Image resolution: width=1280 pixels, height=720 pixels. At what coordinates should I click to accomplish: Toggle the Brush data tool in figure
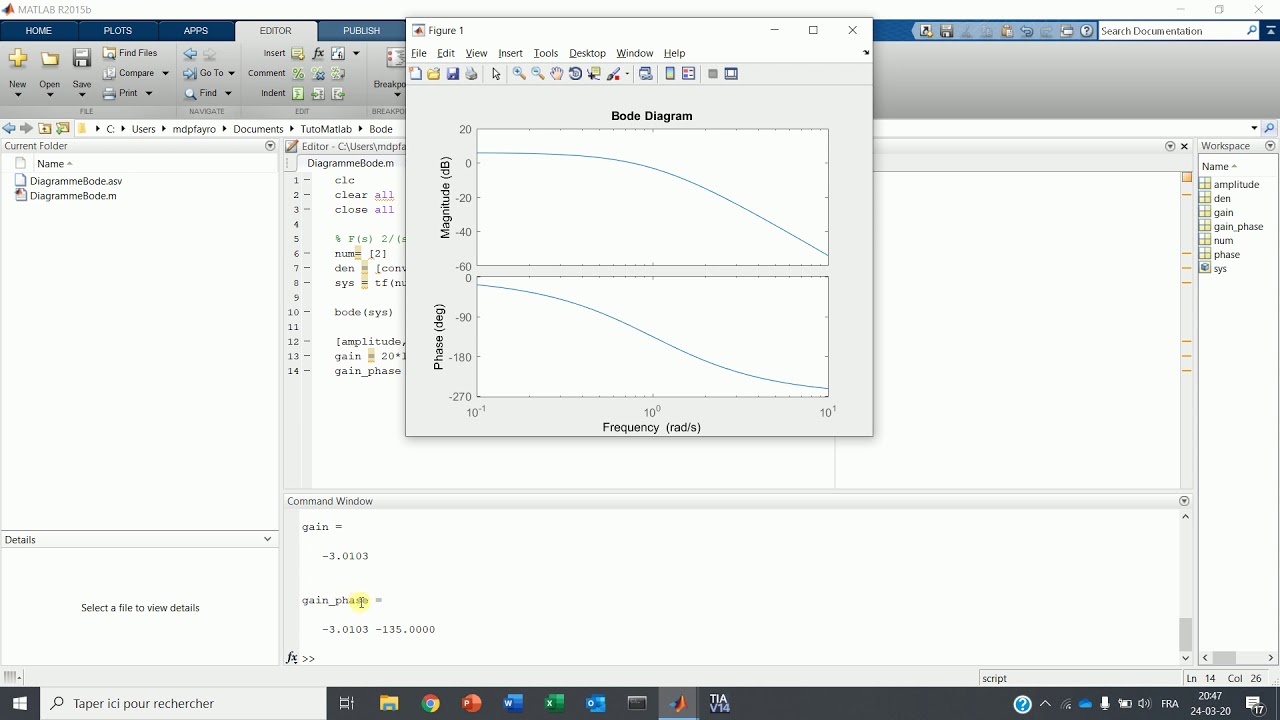[x=614, y=74]
